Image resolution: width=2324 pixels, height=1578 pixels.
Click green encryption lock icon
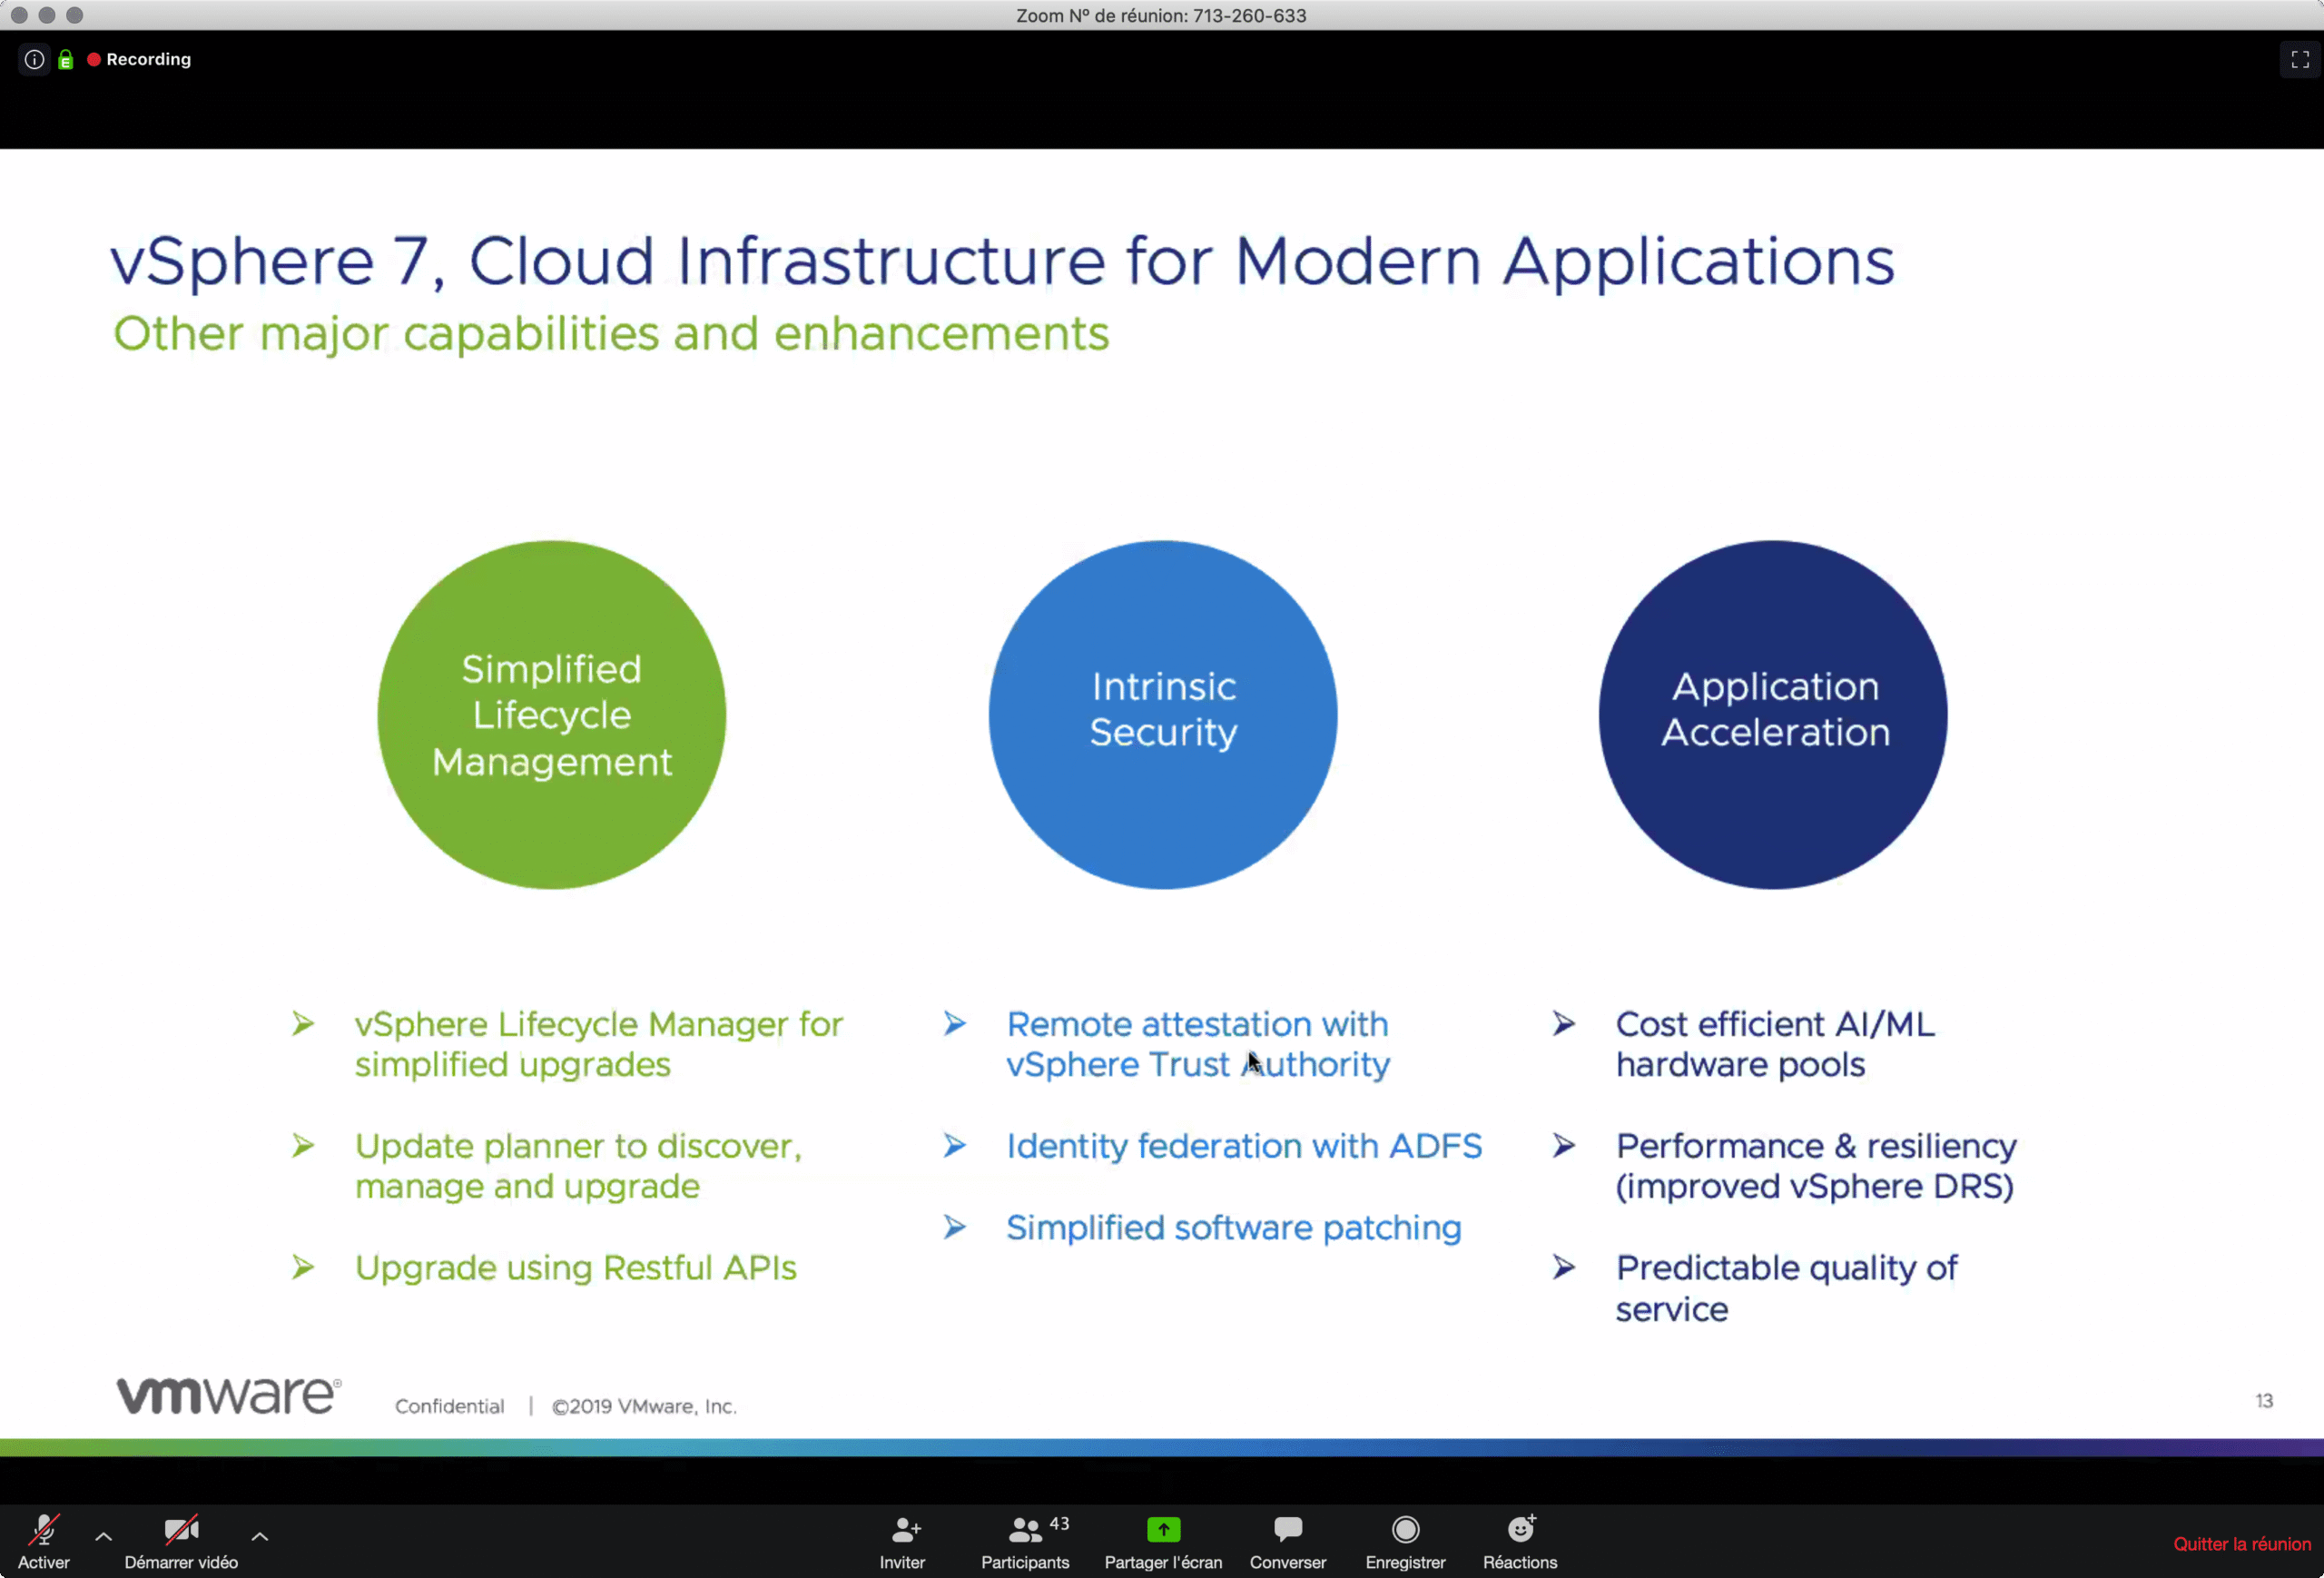[66, 60]
